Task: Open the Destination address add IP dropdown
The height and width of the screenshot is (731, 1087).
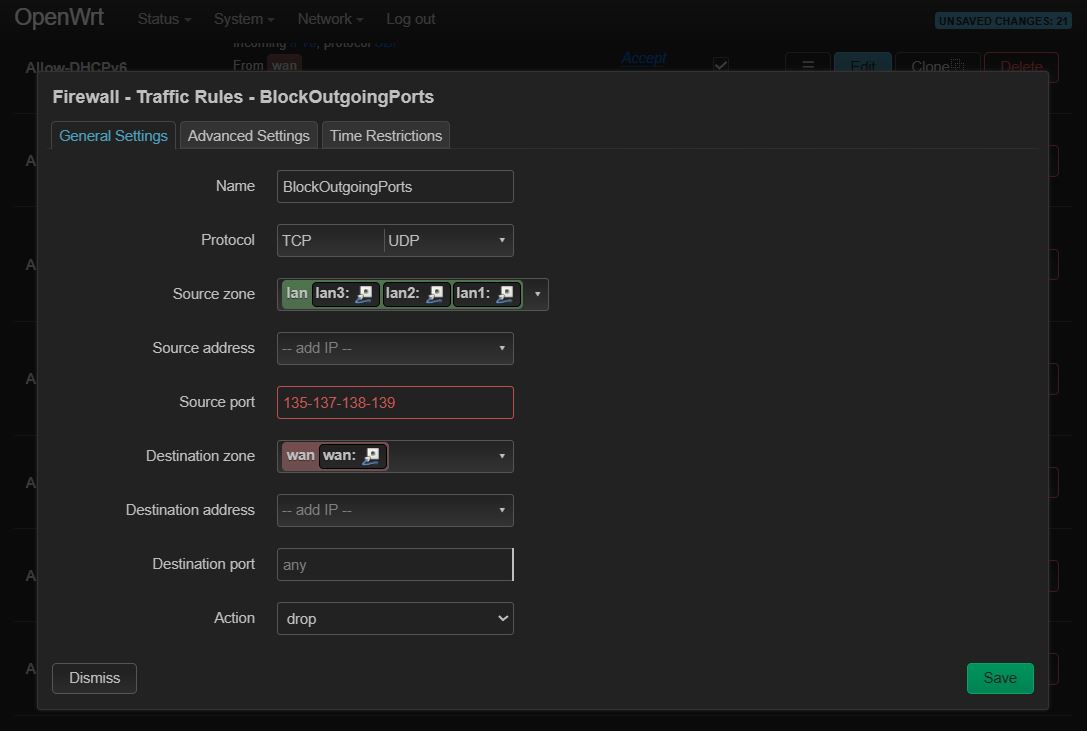Action: click(x=395, y=510)
